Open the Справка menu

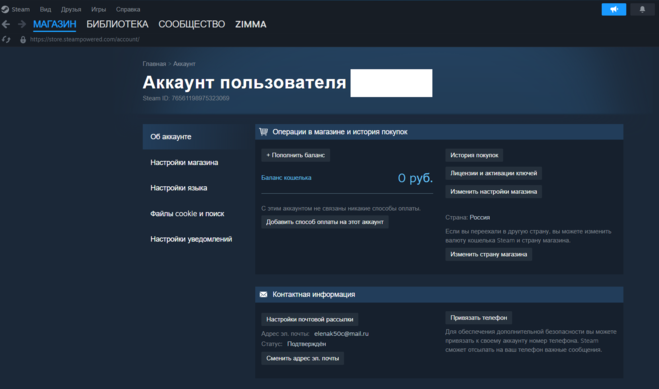[x=128, y=9]
